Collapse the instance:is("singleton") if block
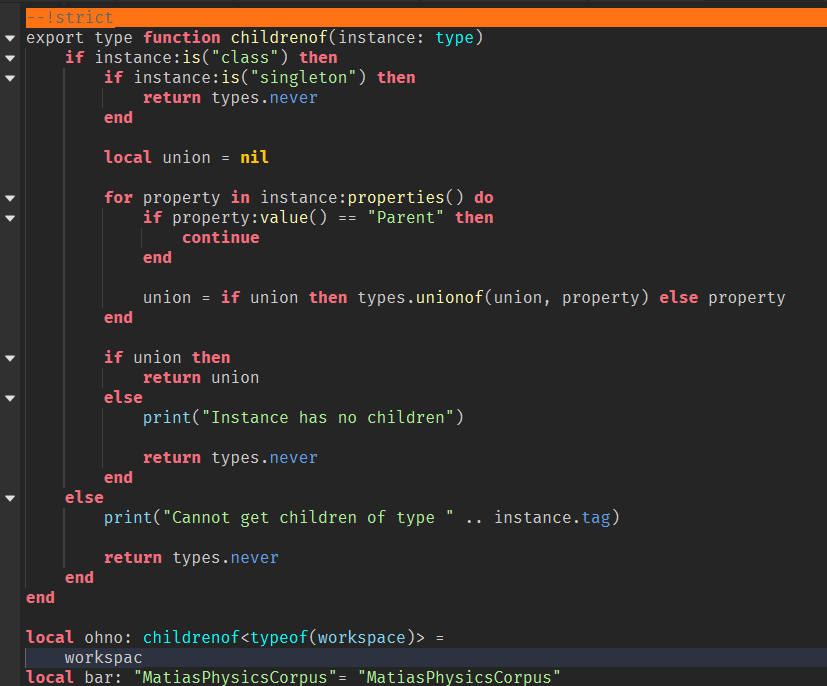 [9, 78]
